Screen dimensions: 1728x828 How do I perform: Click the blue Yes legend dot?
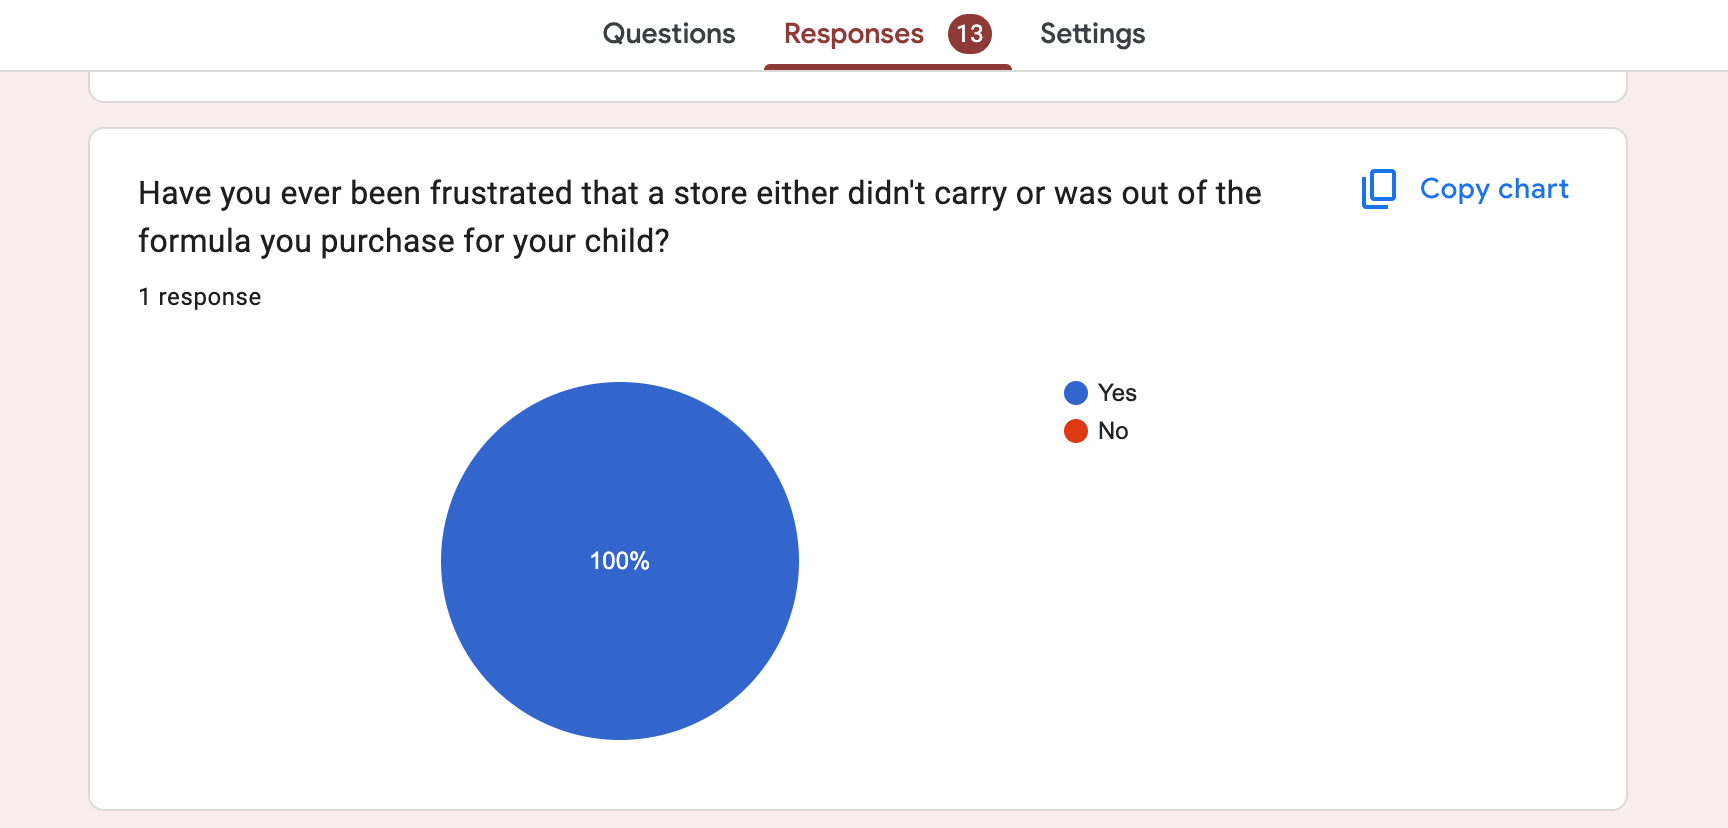tap(1076, 393)
